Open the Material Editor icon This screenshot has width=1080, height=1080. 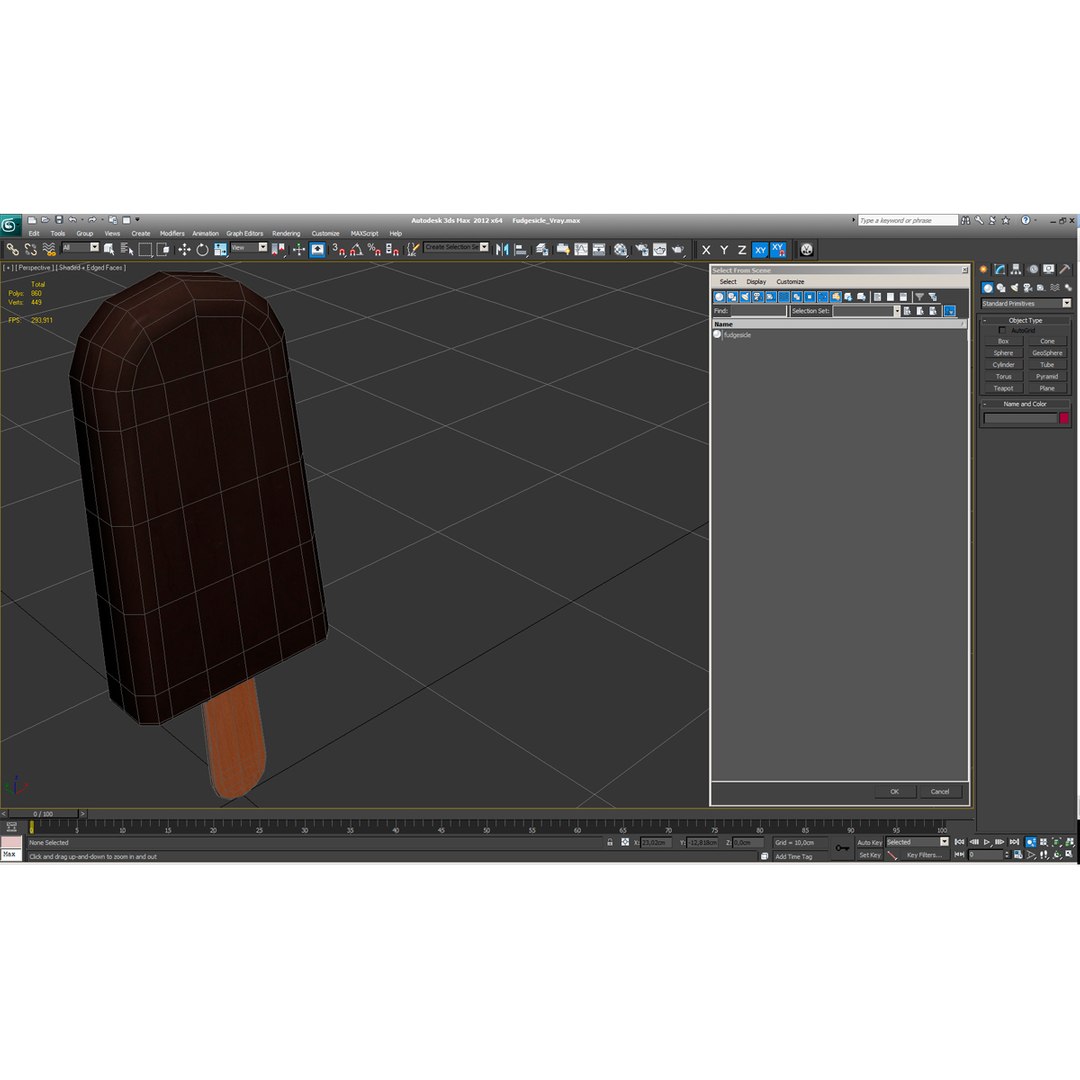[621, 249]
